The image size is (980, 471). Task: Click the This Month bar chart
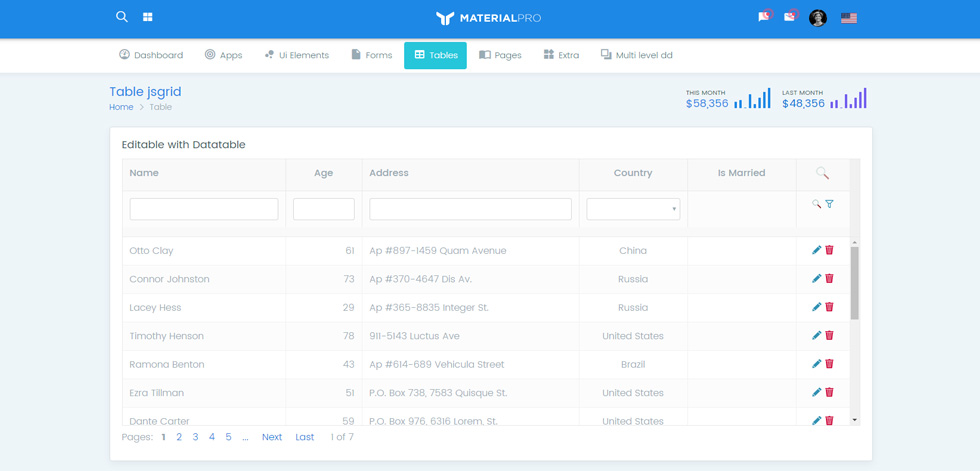tap(752, 99)
